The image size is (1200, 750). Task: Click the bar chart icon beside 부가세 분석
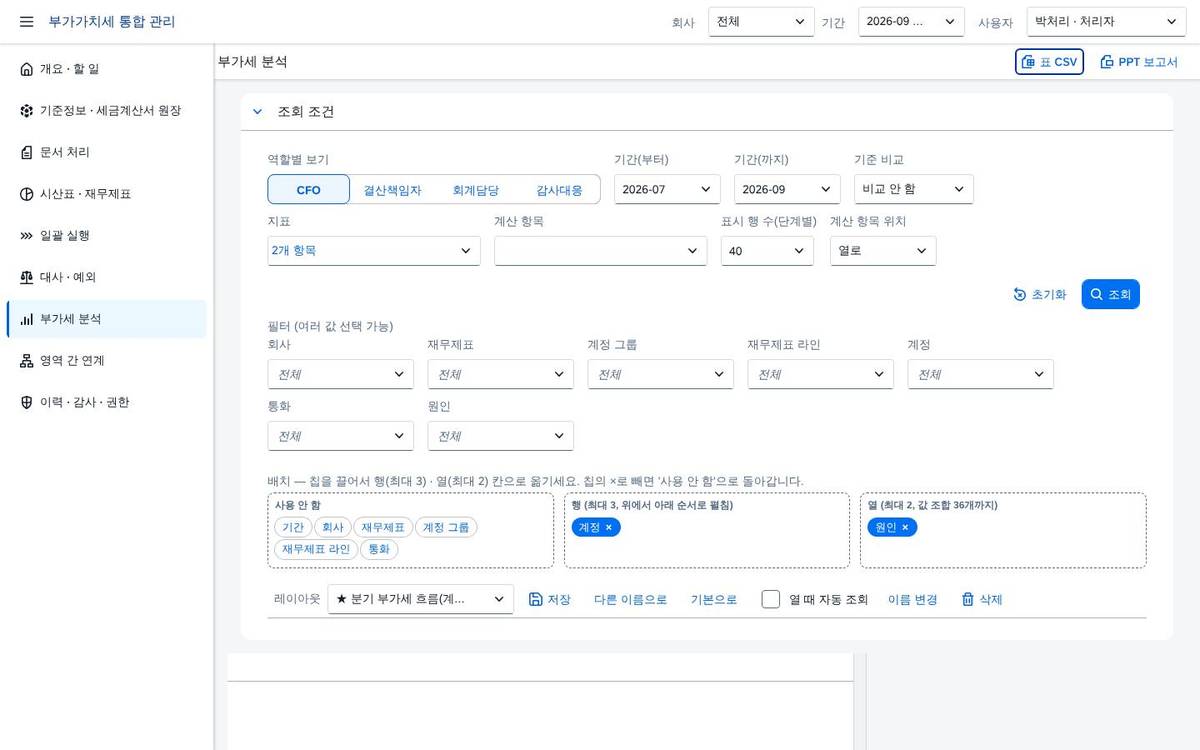pyautogui.click(x=26, y=319)
